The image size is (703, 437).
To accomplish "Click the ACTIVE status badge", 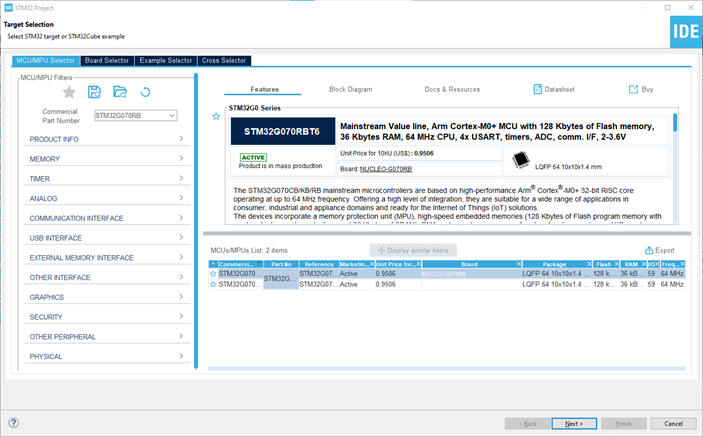I will (253, 157).
